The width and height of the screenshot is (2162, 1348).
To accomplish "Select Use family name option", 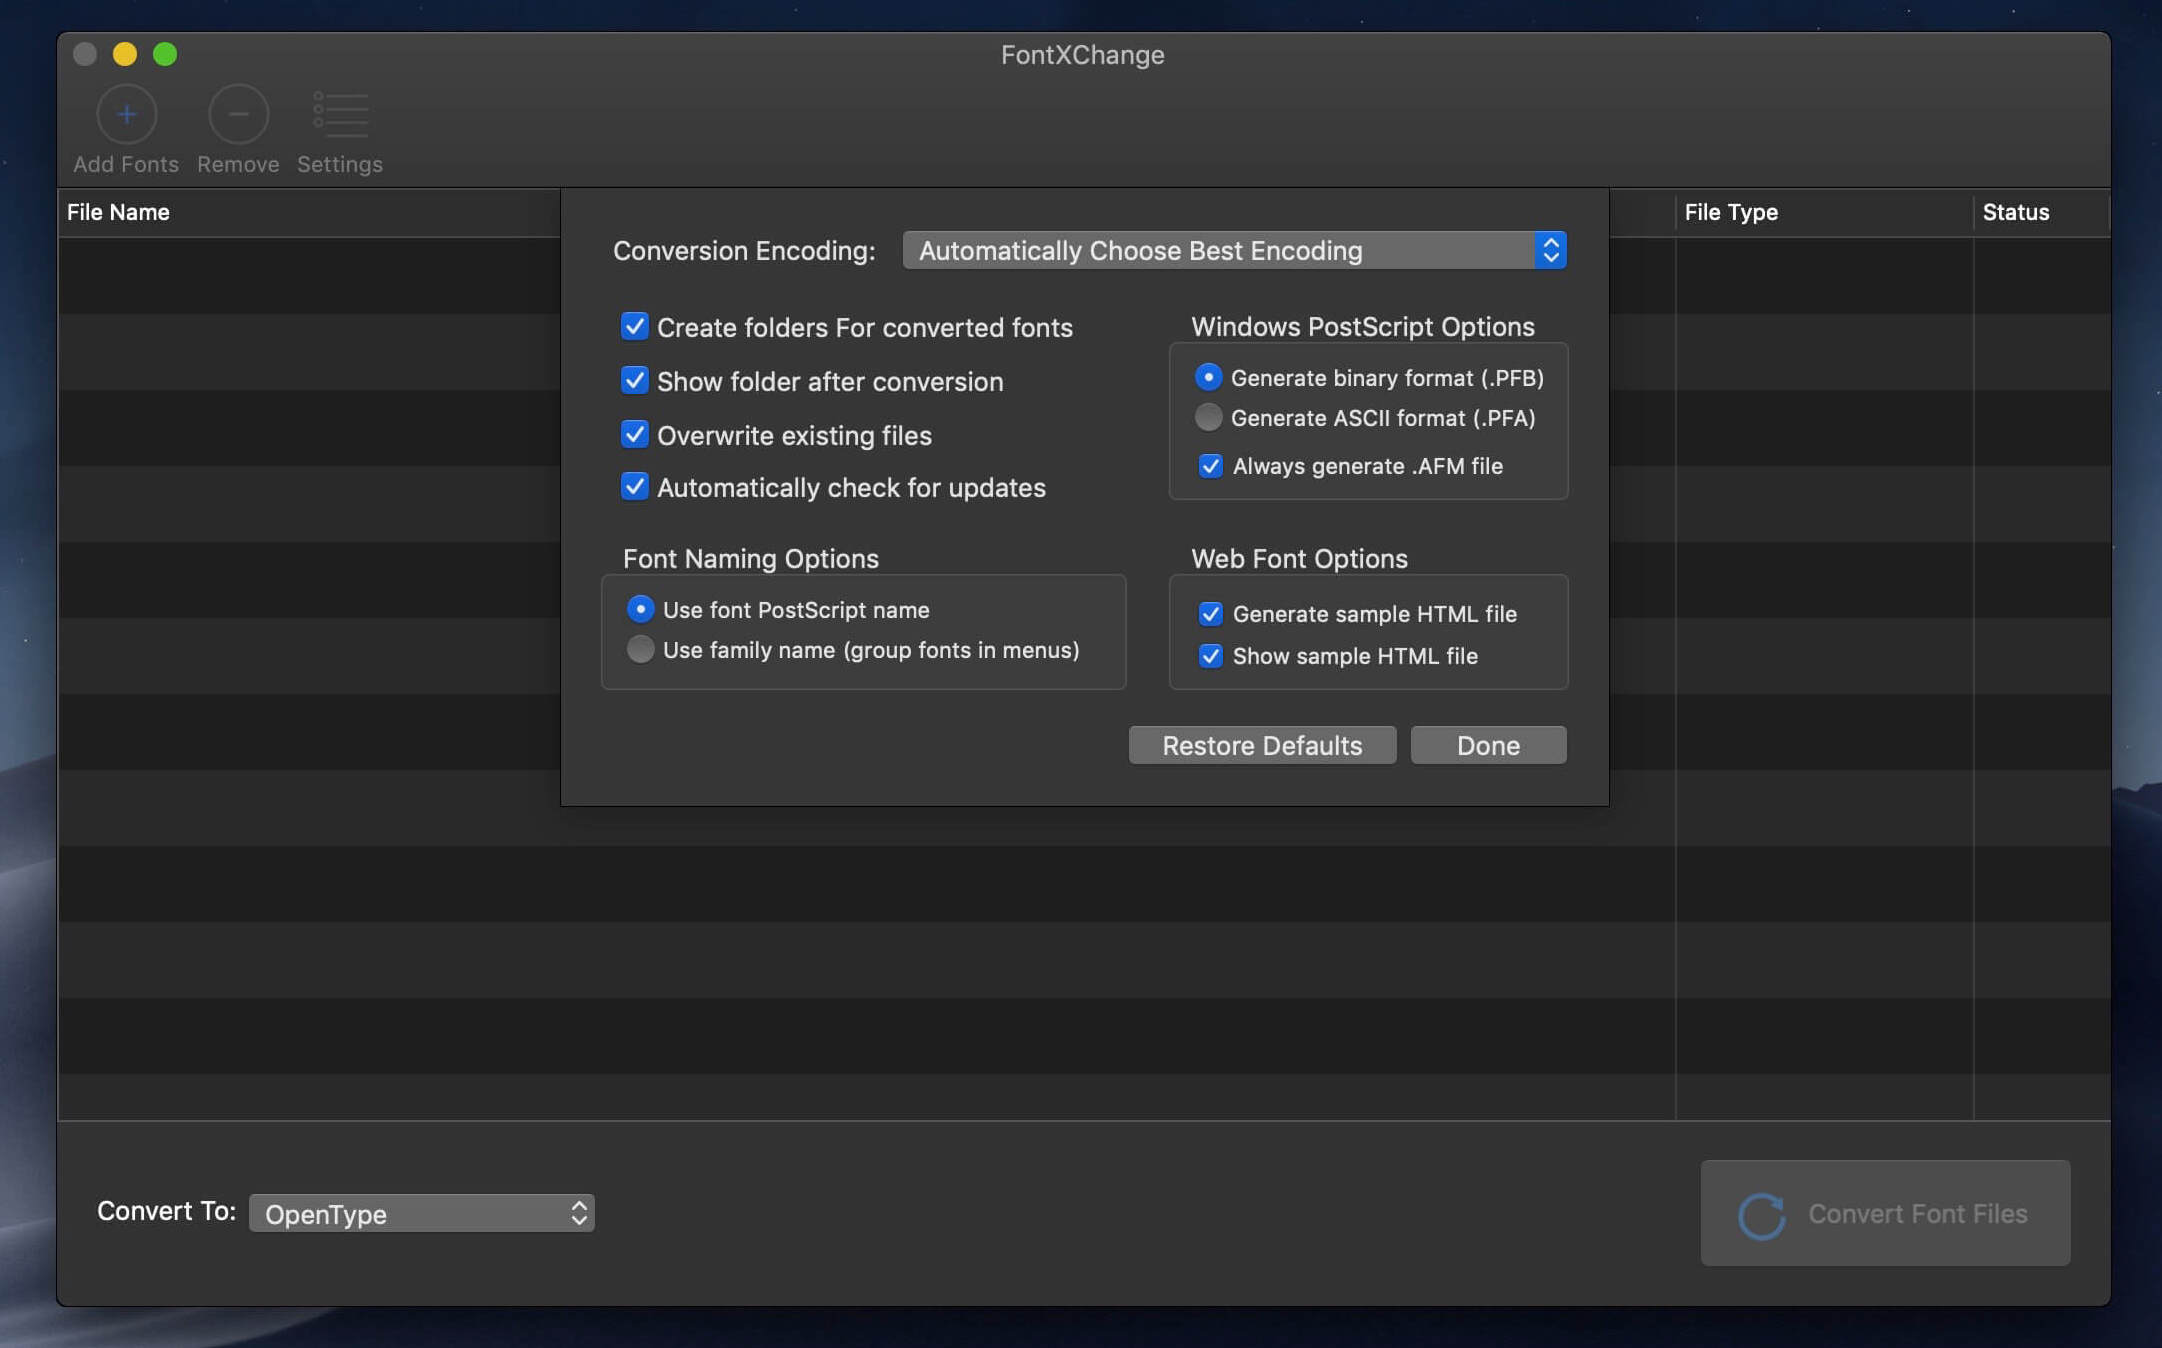I will coord(640,649).
